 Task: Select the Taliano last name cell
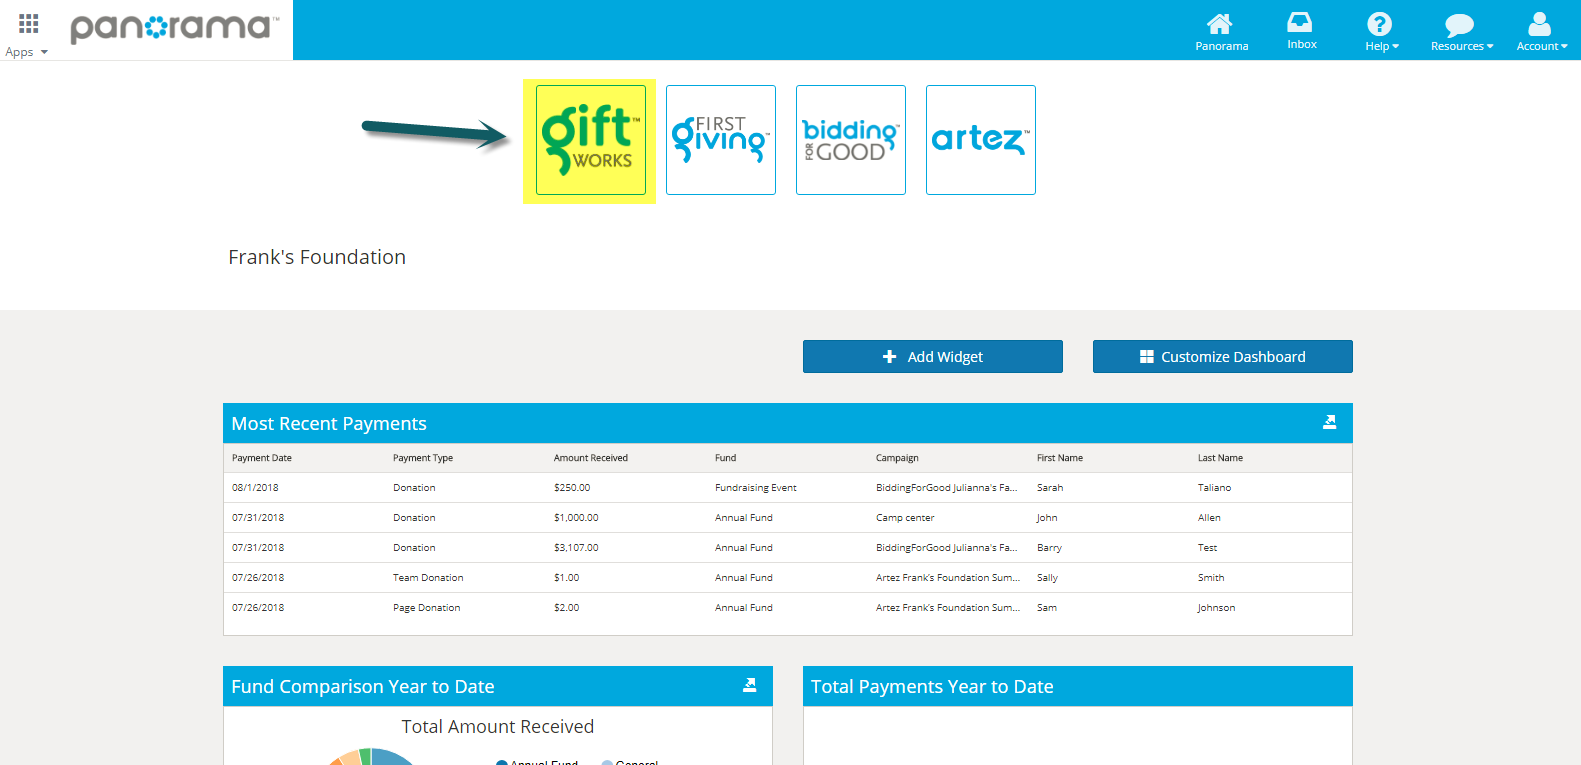pyautogui.click(x=1214, y=488)
